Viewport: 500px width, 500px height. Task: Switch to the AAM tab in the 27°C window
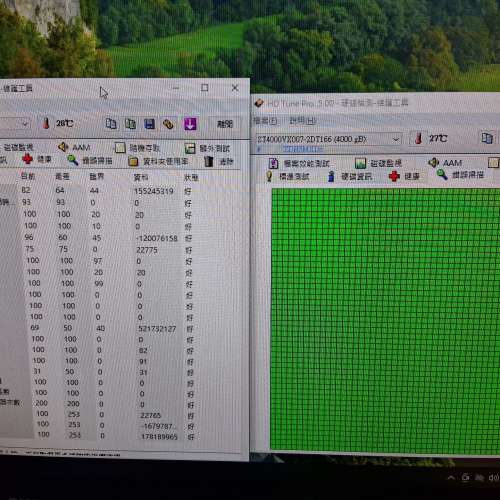click(x=445, y=163)
